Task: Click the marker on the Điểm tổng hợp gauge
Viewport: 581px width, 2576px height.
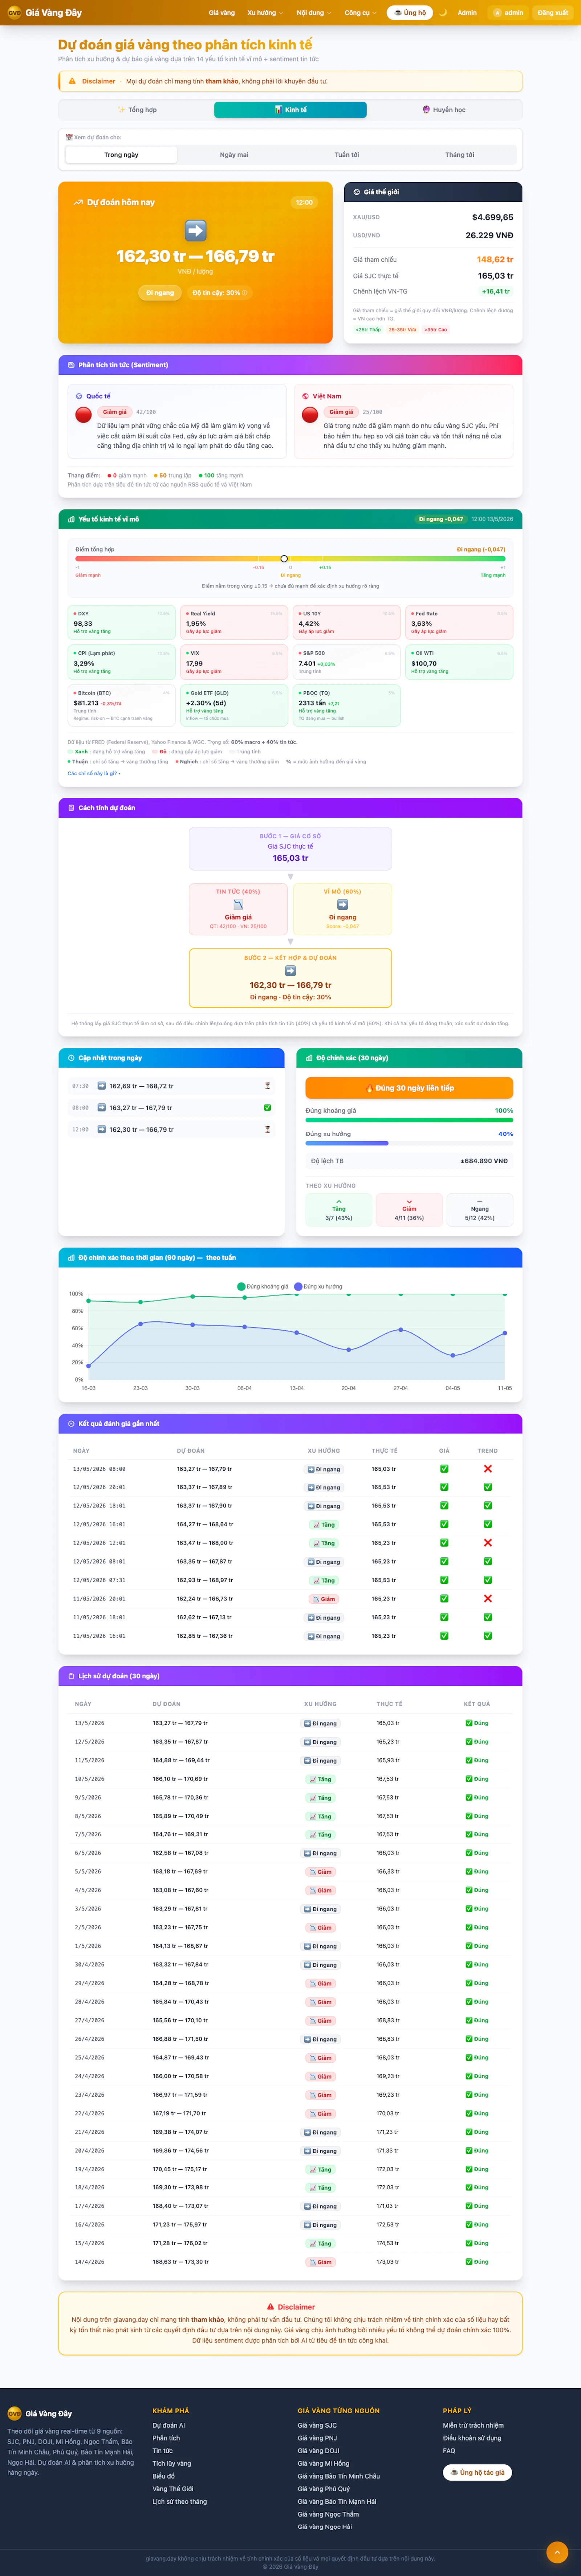Action: tap(284, 559)
